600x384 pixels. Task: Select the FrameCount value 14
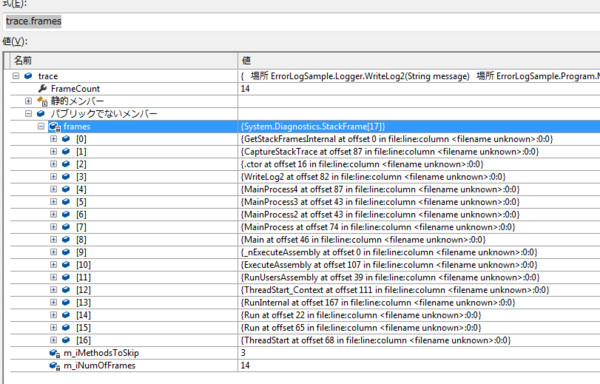245,89
